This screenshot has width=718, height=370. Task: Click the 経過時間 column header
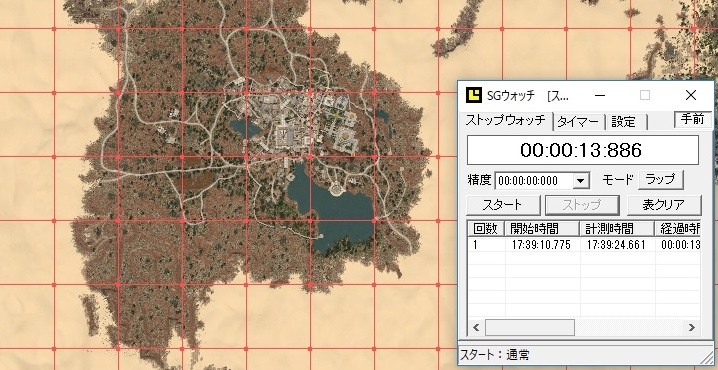pyautogui.click(x=678, y=229)
